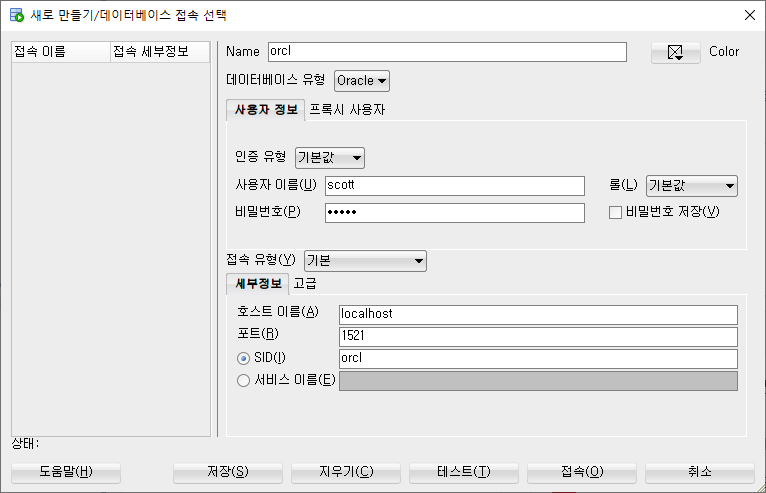Open the 데이터베이스 유형 Oracle dropdown
The height and width of the screenshot is (493, 766).
tap(362, 81)
